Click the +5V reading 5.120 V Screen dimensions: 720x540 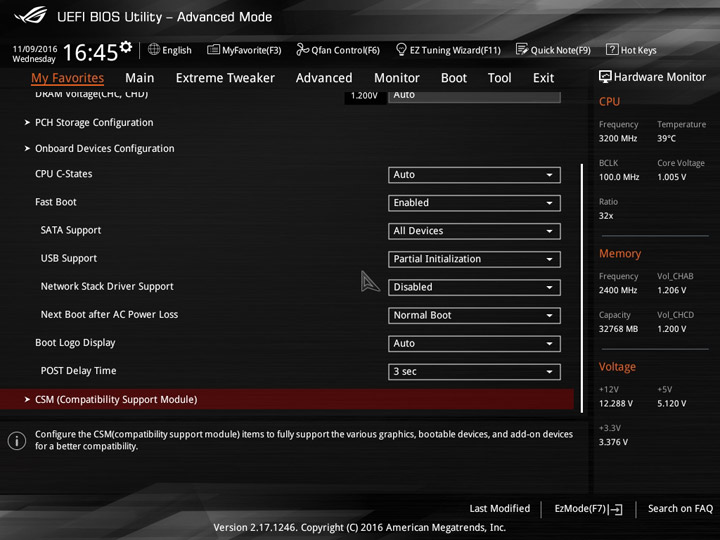point(671,403)
